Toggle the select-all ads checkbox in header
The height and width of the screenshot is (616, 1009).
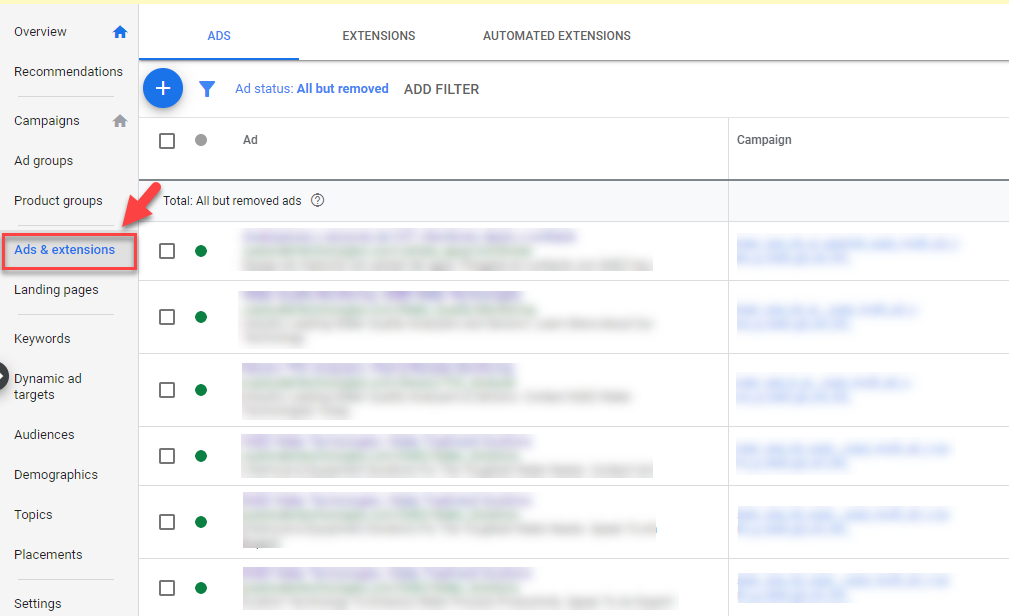[167, 141]
